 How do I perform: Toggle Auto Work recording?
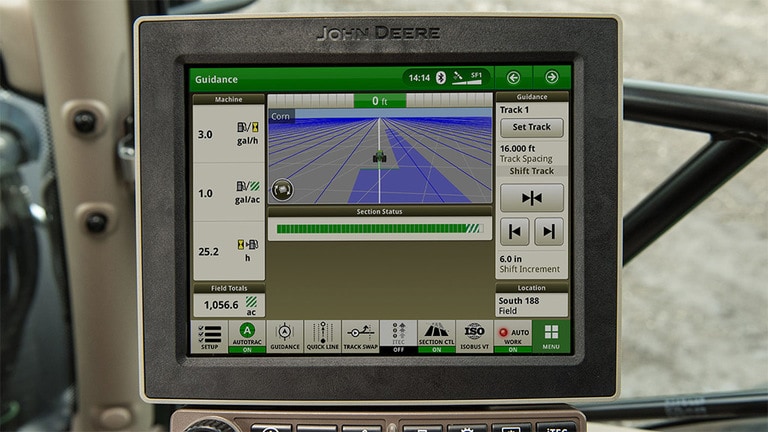tap(512, 336)
